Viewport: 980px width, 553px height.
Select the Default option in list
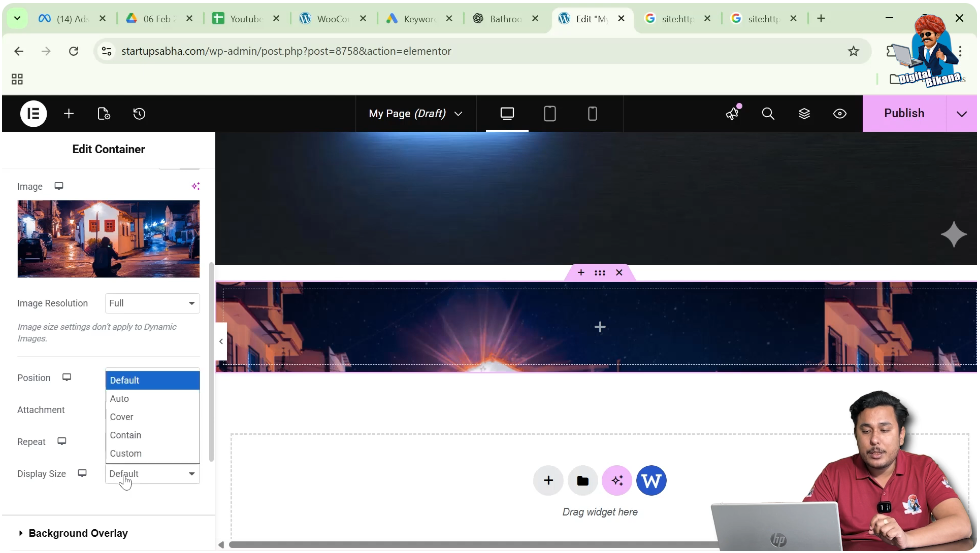tap(152, 380)
